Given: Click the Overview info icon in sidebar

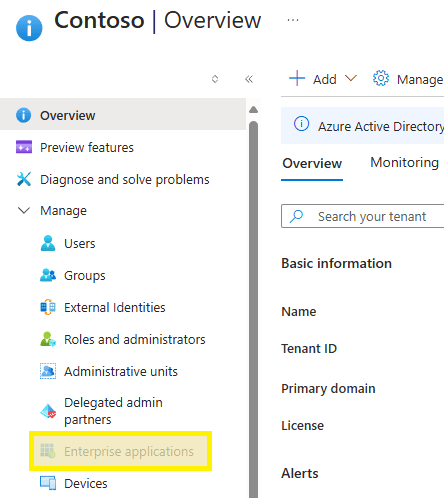Looking at the screenshot, I should [x=23, y=115].
